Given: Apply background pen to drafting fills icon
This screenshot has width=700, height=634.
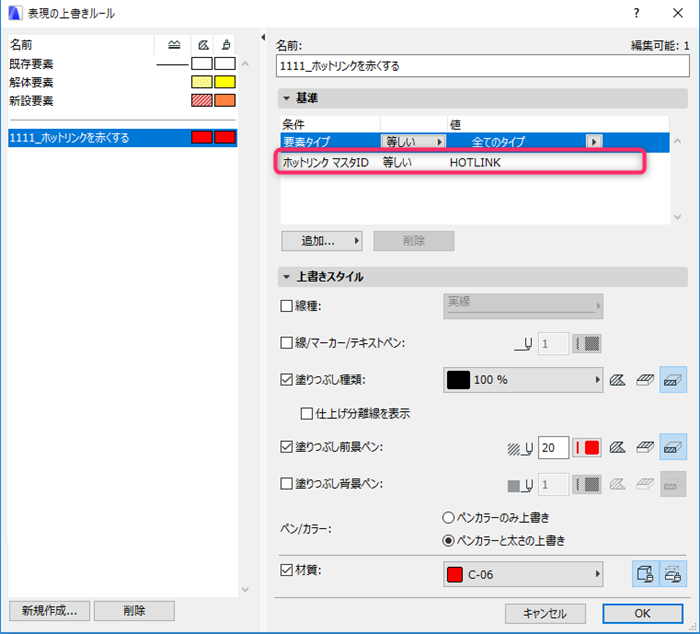Looking at the screenshot, I should tap(617, 484).
